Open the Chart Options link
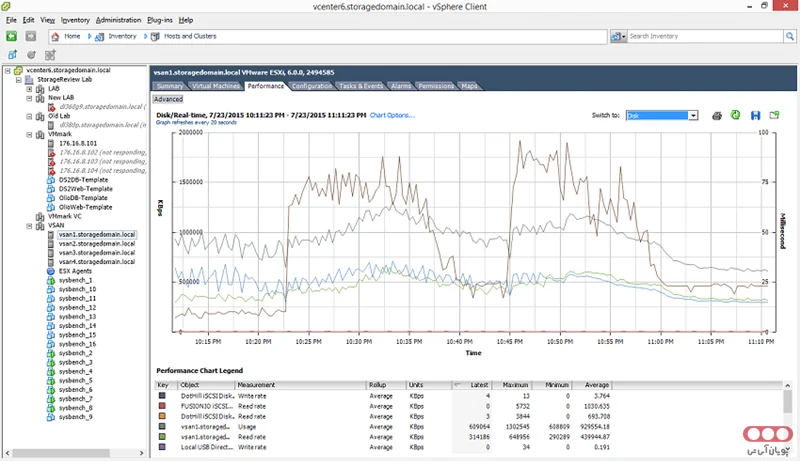800x461 pixels. tap(392, 115)
